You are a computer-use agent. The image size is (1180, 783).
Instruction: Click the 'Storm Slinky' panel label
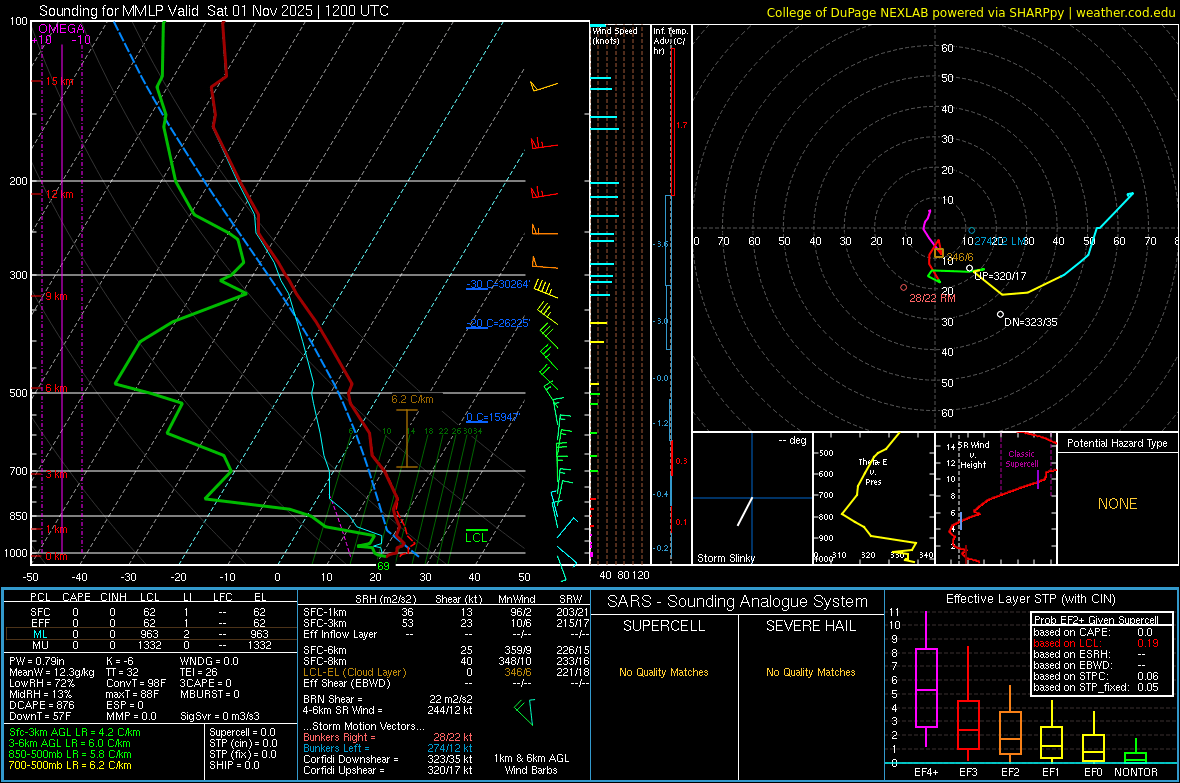(x=726, y=558)
